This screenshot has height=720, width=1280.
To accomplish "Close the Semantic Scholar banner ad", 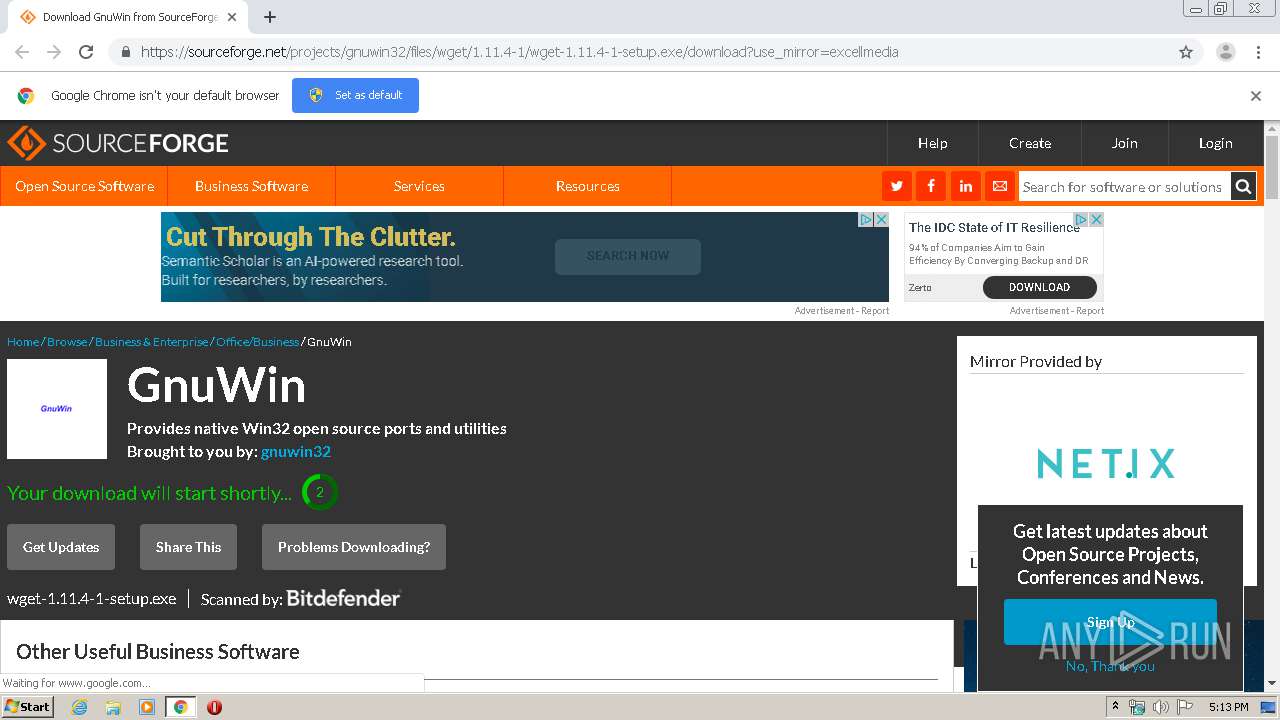I will pos(882,220).
